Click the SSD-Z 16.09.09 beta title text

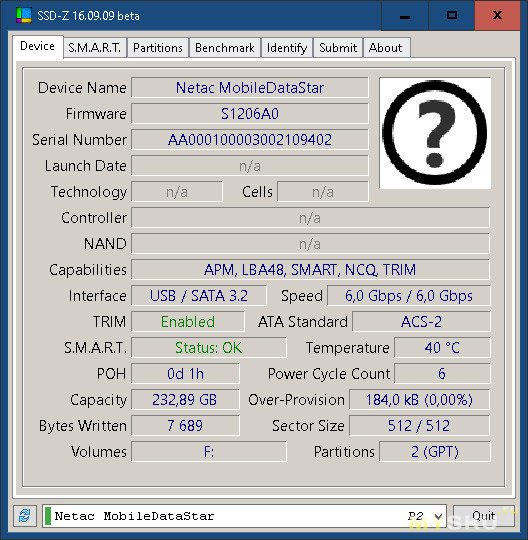tap(89, 16)
